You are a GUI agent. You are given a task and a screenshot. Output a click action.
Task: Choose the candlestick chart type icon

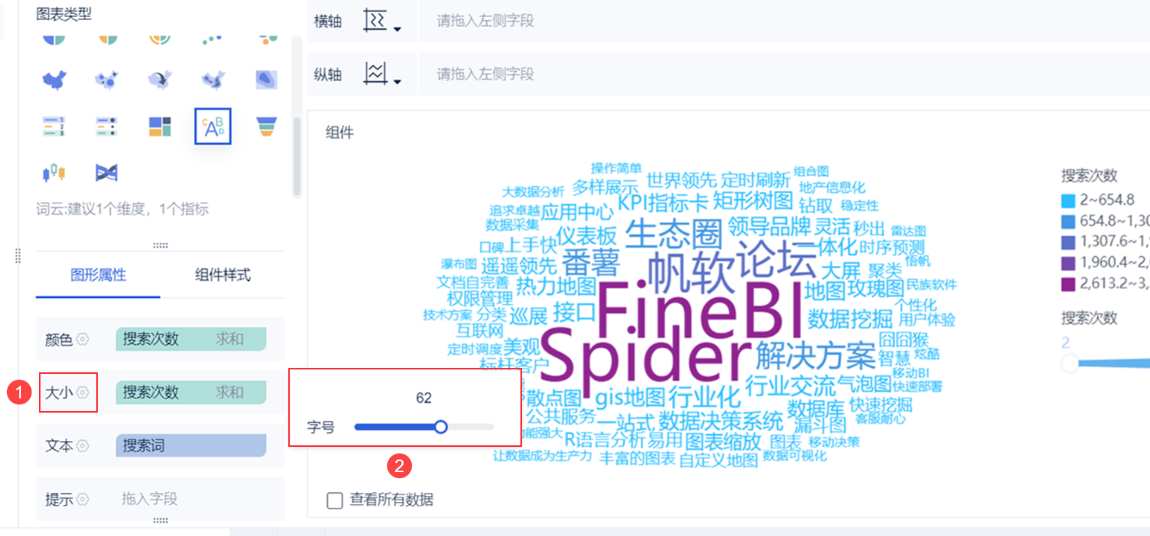[x=54, y=173]
